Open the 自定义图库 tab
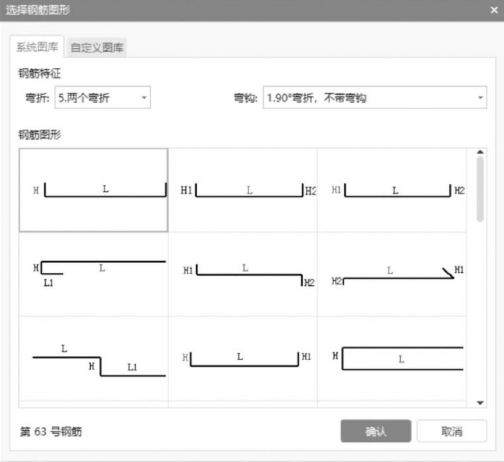The image size is (504, 462). pos(97,48)
